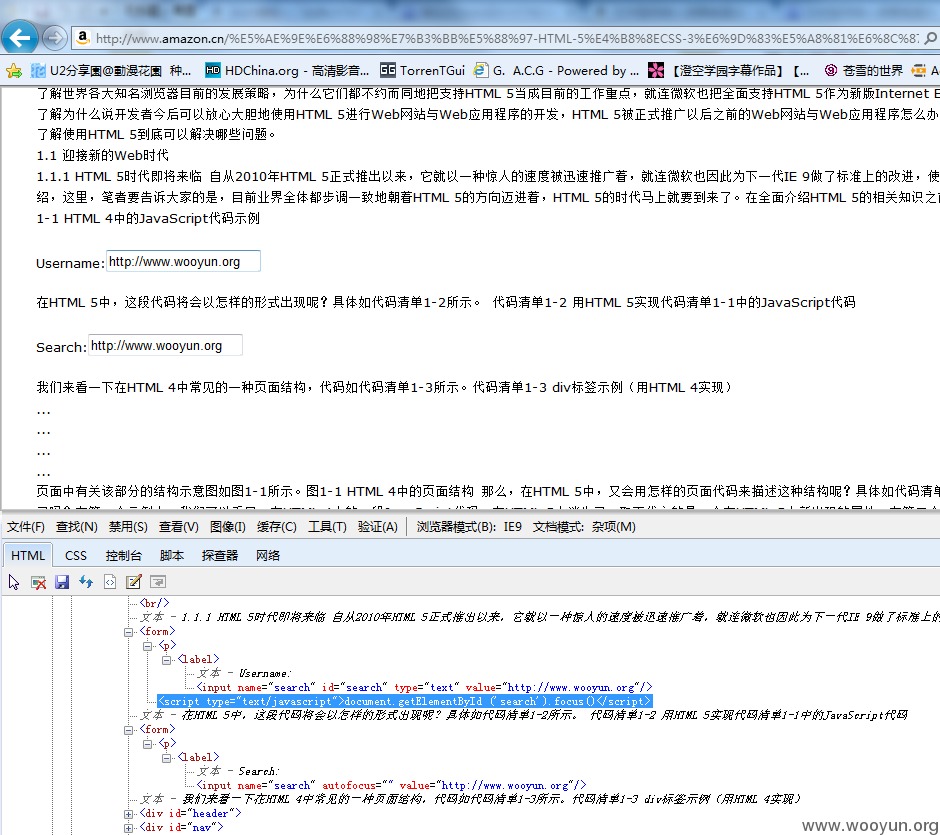This screenshot has width=940, height=835.
Task: Open the 缓存(C) menu
Action: (x=276, y=527)
